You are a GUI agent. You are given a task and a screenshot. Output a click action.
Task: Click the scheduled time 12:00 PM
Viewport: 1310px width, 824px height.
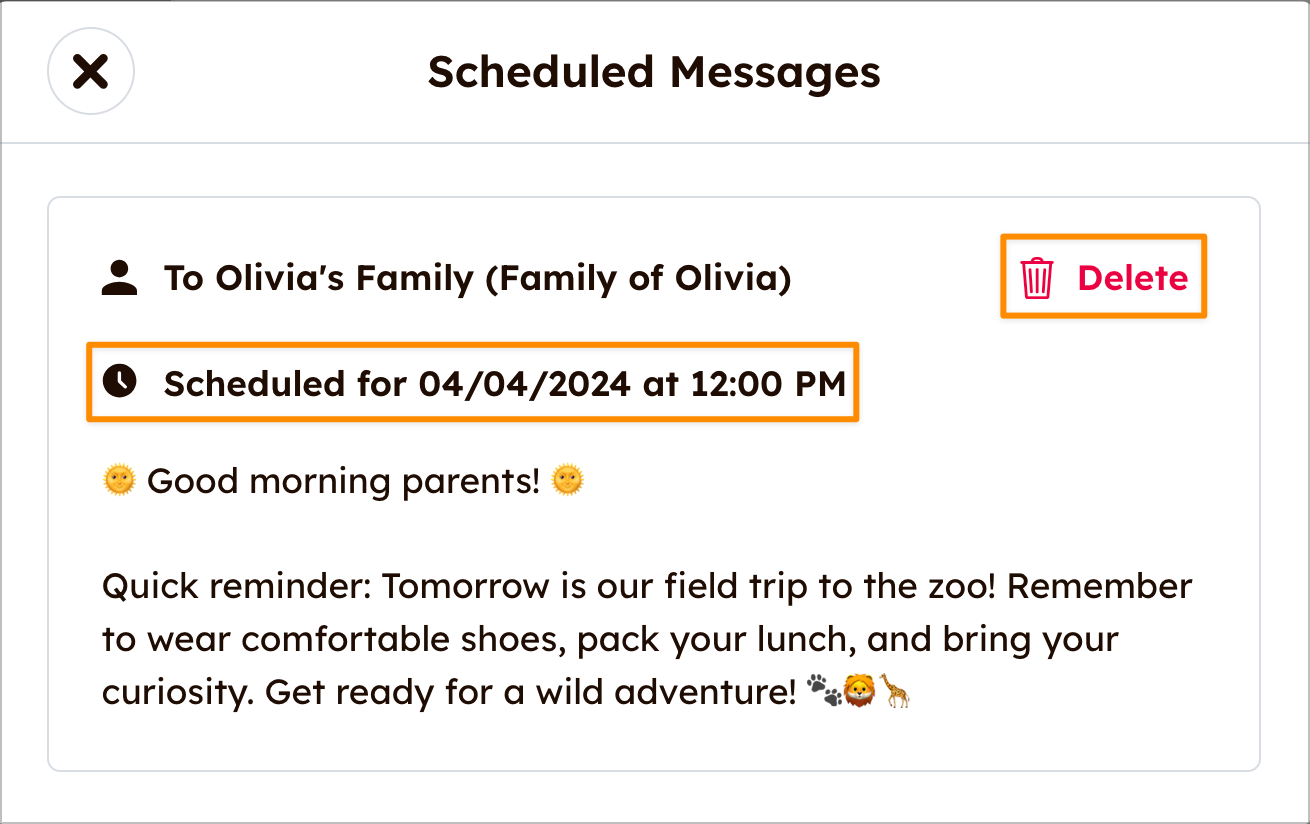tap(768, 383)
